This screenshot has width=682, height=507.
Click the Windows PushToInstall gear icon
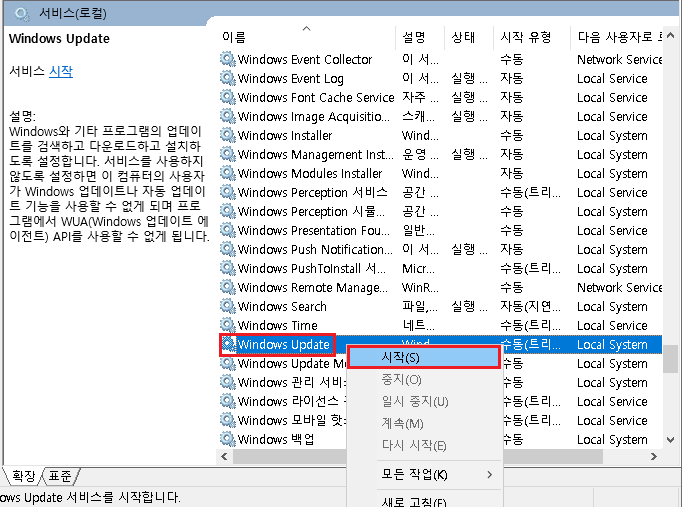coord(227,268)
